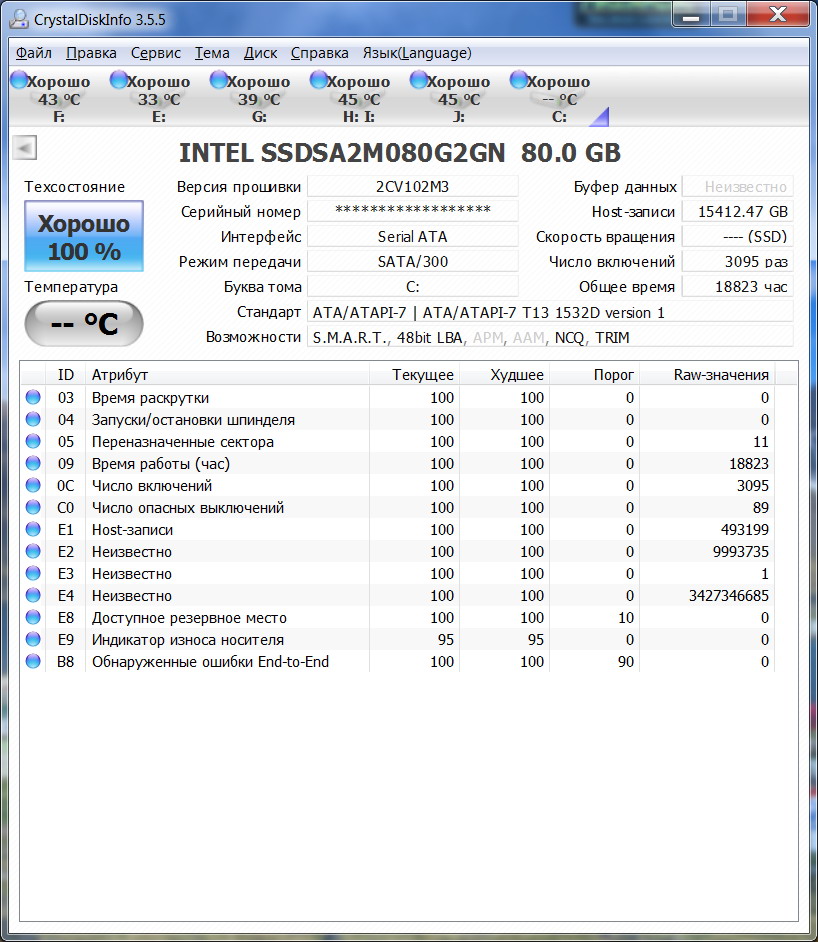The image size is (818, 942).
Task: Click the firmware version field 2CV102M3
Action: [412, 187]
